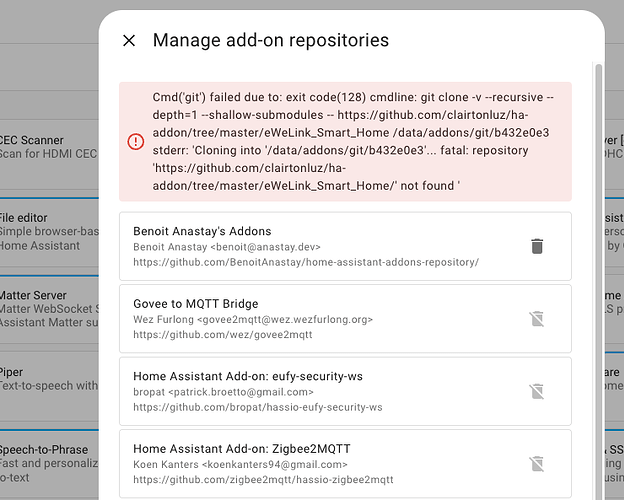Click the Wez Furlong maintainer email line
The width and height of the screenshot is (624, 500).
tap(253, 320)
